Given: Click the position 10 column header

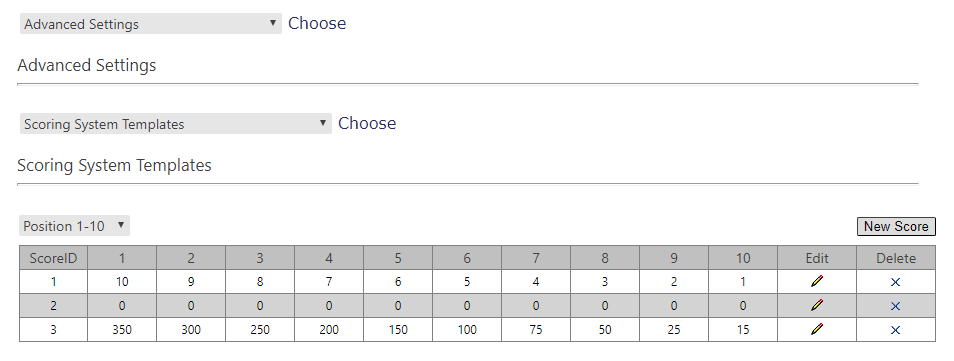Looking at the screenshot, I should tap(743, 258).
